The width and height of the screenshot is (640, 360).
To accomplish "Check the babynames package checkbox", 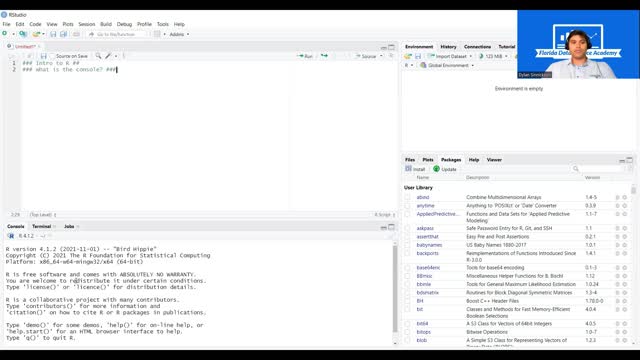I will [x=407, y=245].
